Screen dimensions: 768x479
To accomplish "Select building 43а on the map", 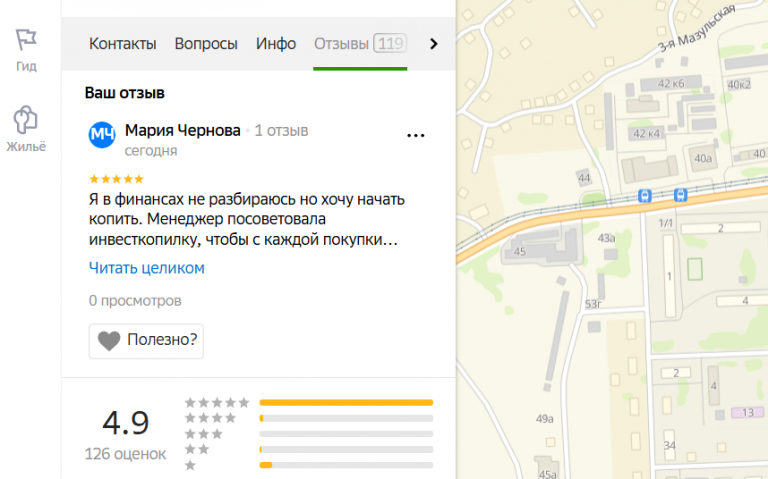I will [606, 239].
